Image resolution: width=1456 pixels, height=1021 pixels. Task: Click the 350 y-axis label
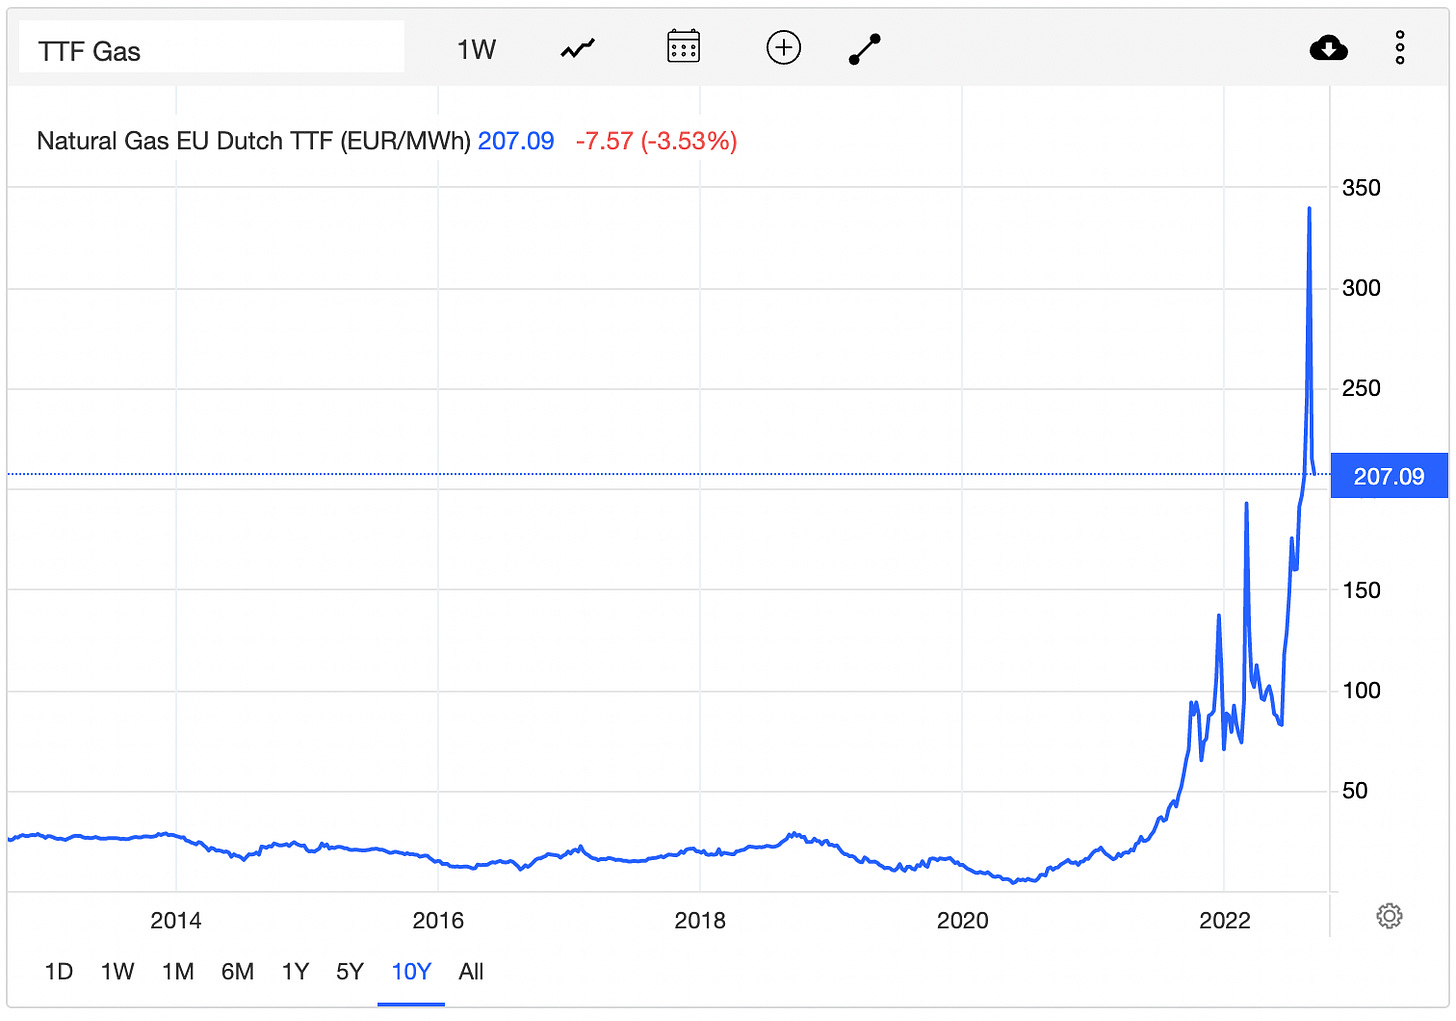(x=1361, y=188)
